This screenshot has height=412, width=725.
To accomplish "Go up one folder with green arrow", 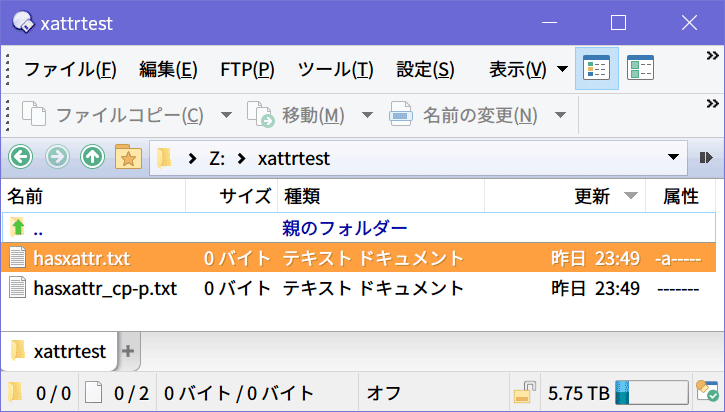I will (x=92, y=157).
